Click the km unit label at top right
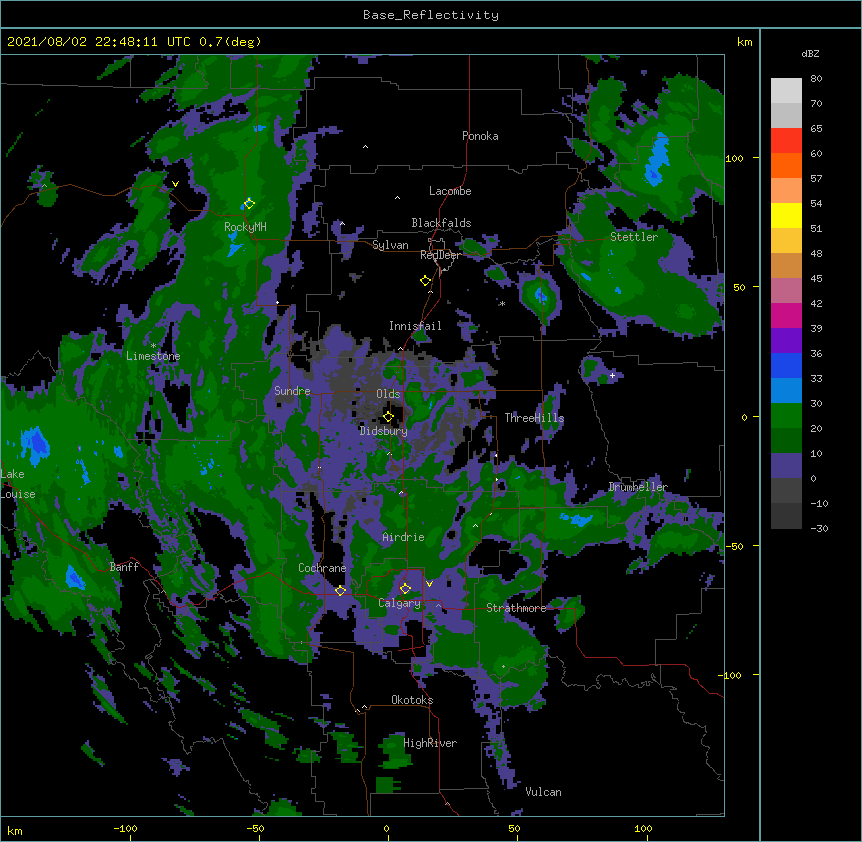Image resolution: width=862 pixels, height=842 pixels. click(744, 42)
